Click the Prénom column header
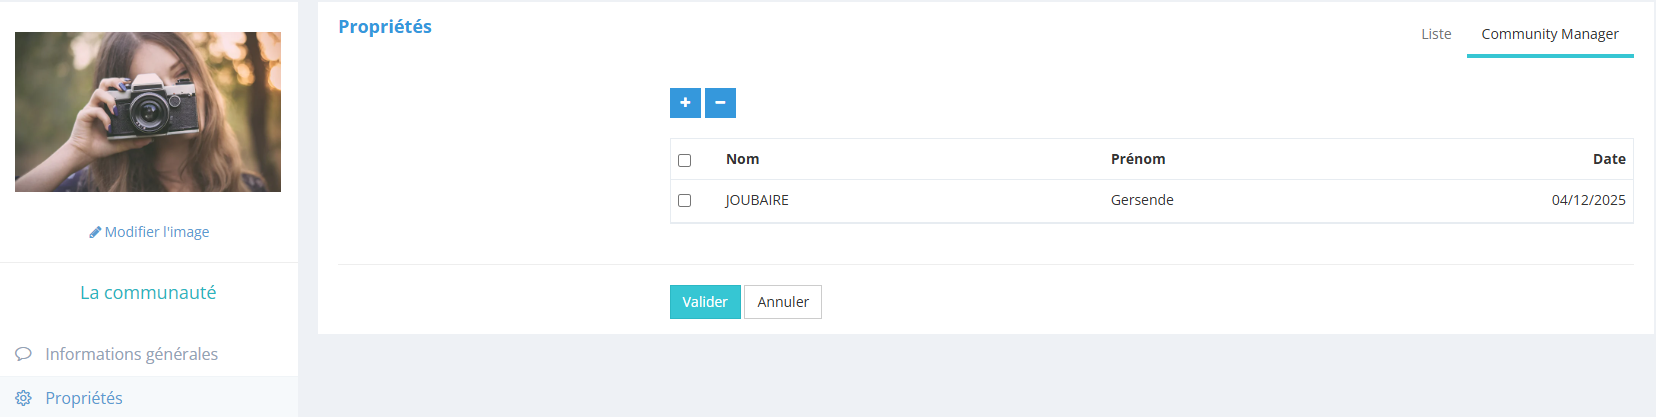 coord(1138,159)
